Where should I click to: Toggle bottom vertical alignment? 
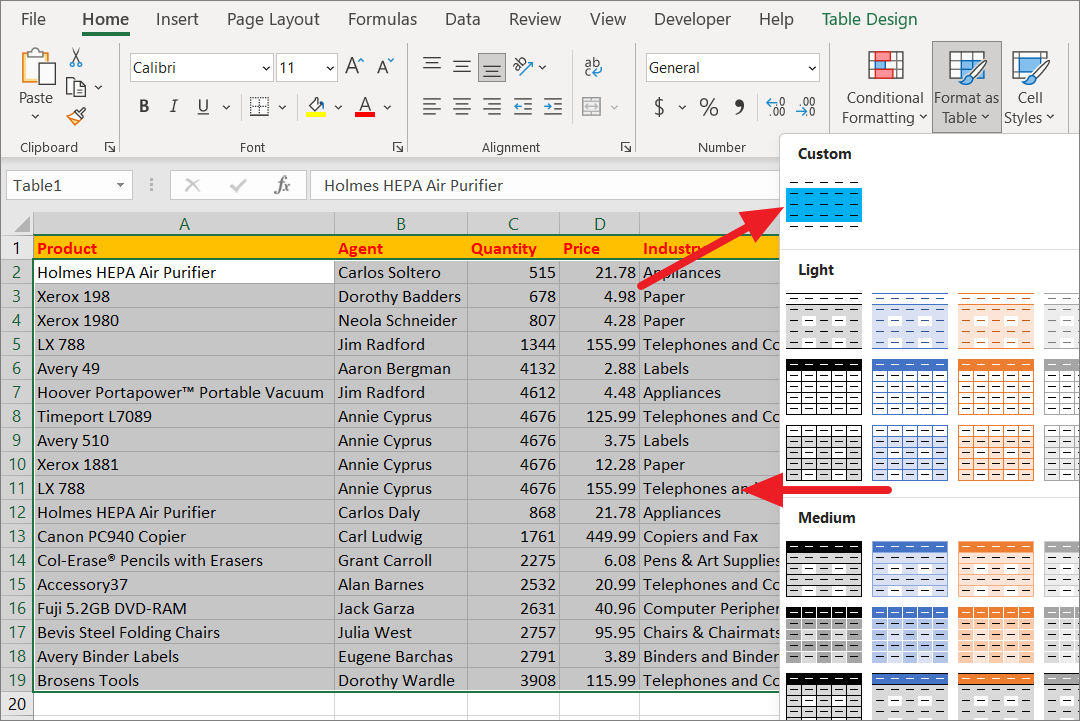click(x=492, y=67)
